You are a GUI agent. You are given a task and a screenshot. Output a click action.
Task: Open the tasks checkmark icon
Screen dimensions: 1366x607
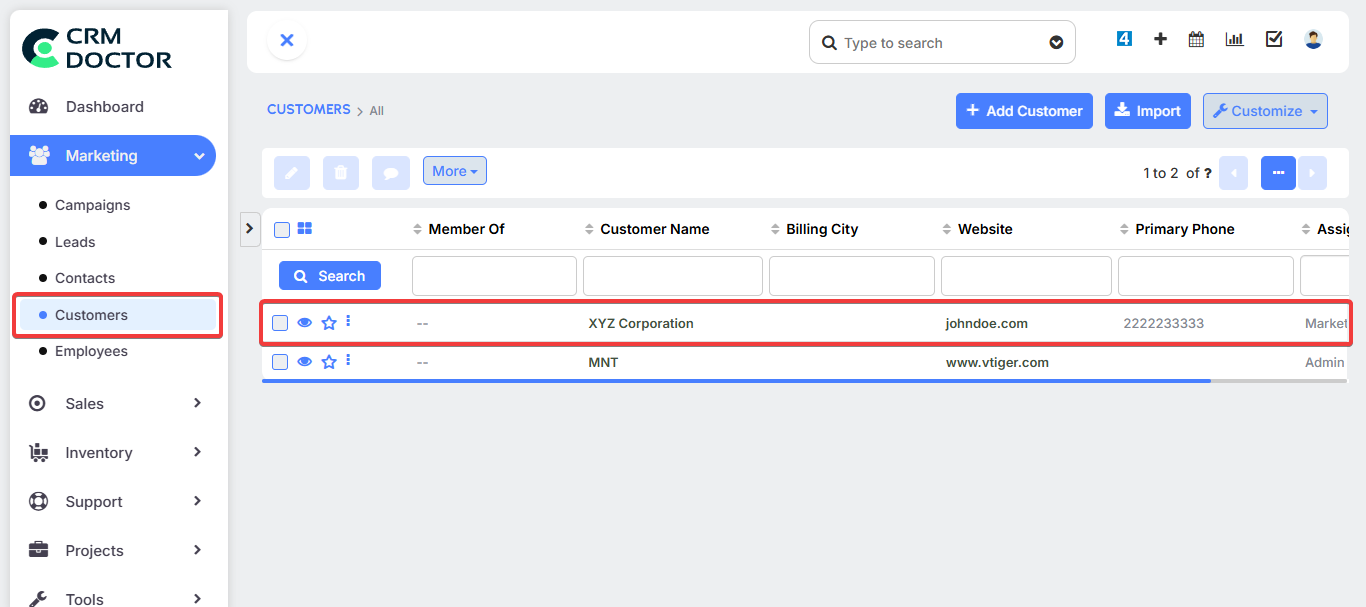coord(1274,40)
